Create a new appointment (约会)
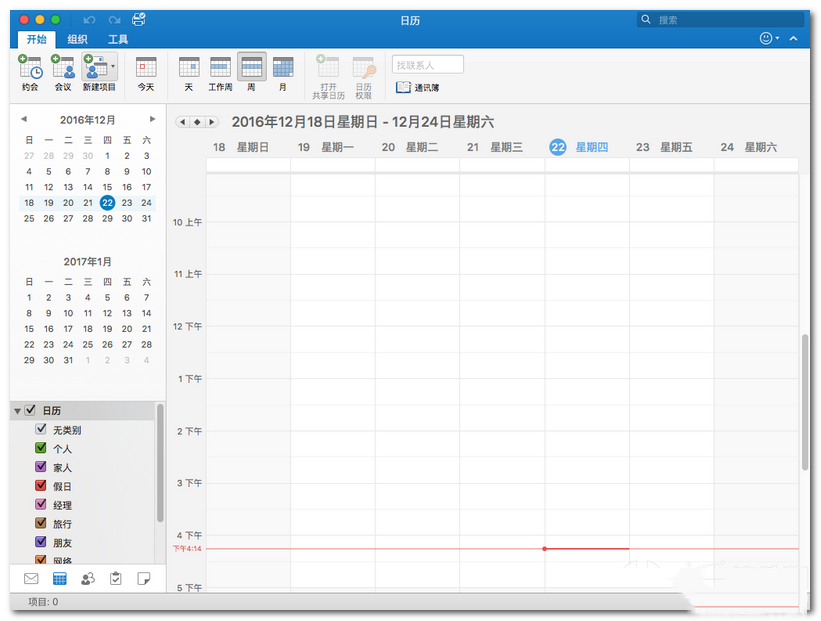821x621 pixels. (x=30, y=73)
